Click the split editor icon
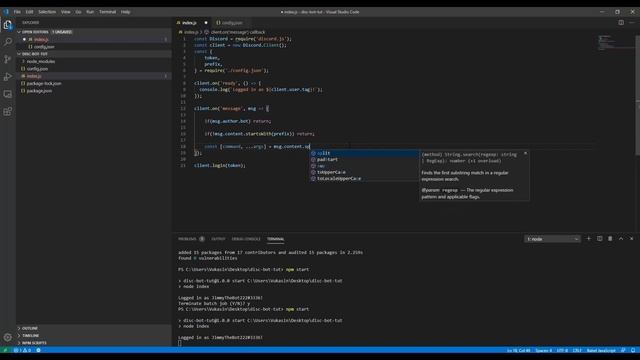Image resolution: width=640 pixels, height=360 pixels. 621,22
